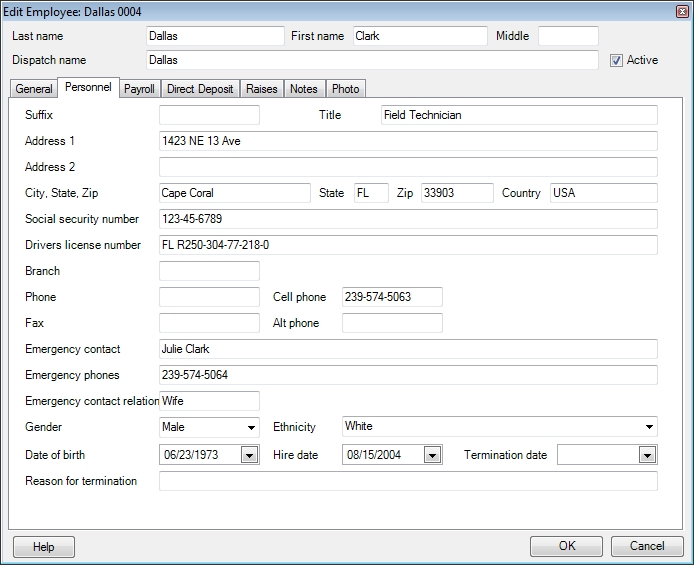Close the Edit Employee dialog window

point(682,12)
